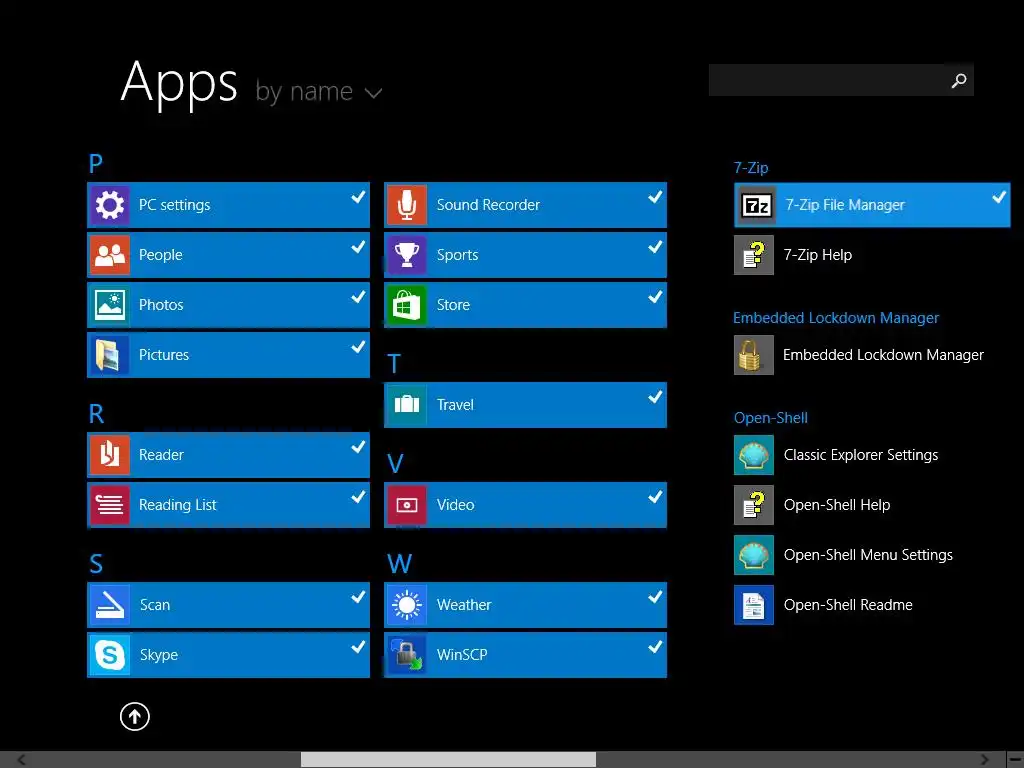Click the Scan app icon
Screen dimensions: 1024x768
pos(110,605)
